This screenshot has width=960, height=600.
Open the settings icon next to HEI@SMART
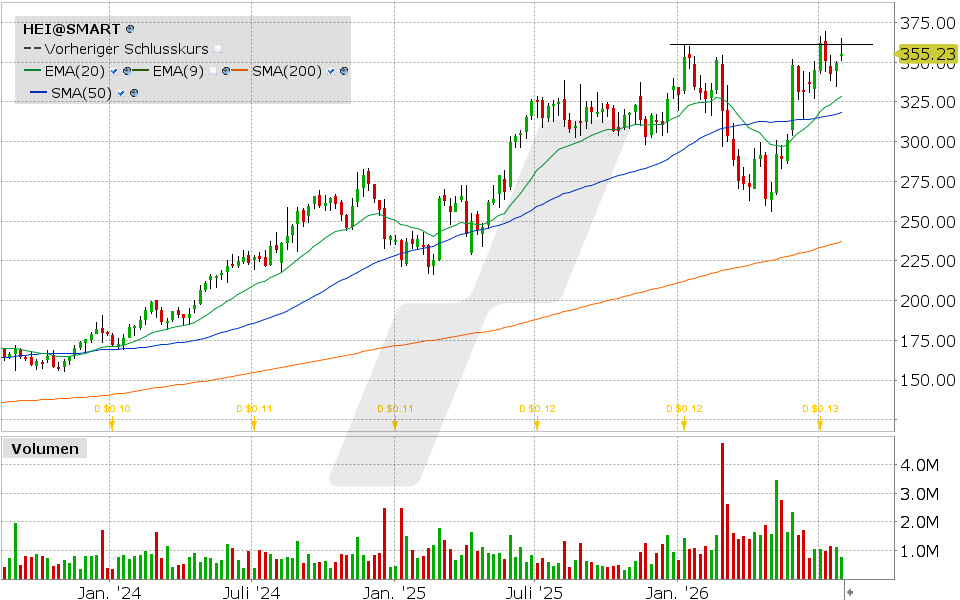point(130,29)
